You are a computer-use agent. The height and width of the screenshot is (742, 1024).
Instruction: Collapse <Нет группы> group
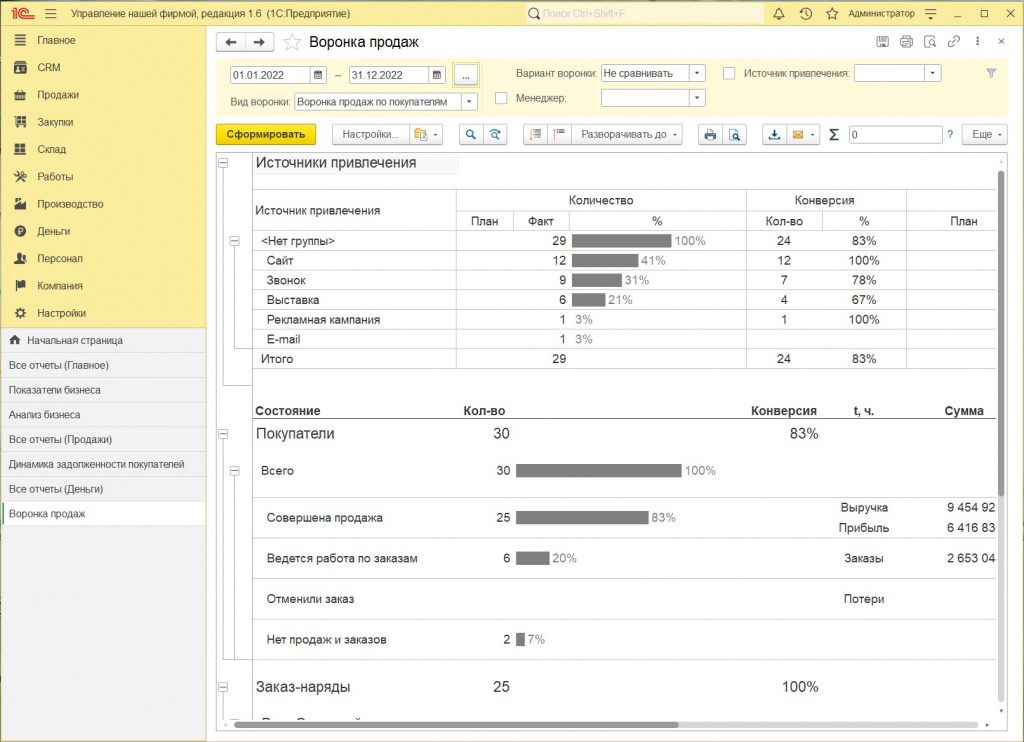tap(234, 241)
